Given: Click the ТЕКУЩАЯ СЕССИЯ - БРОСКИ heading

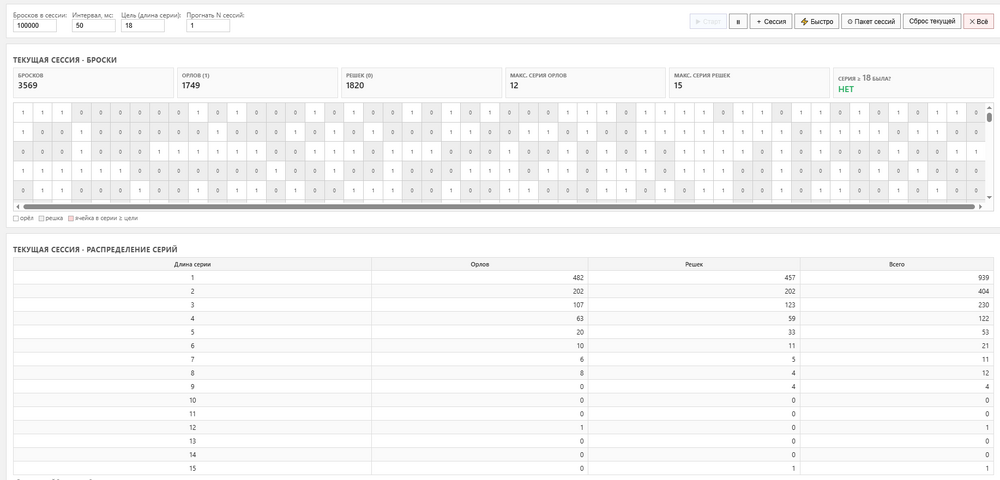Looking at the screenshot, I should pyautogui.click(x=65, y=60).
